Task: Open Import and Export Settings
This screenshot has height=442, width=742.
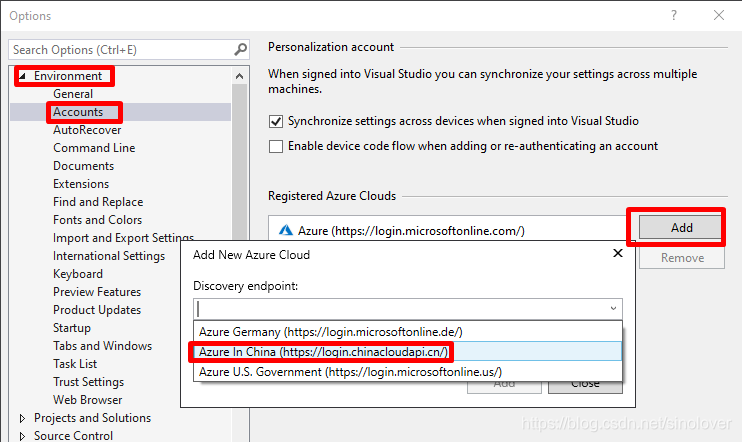Action: (x=124, y=238)
